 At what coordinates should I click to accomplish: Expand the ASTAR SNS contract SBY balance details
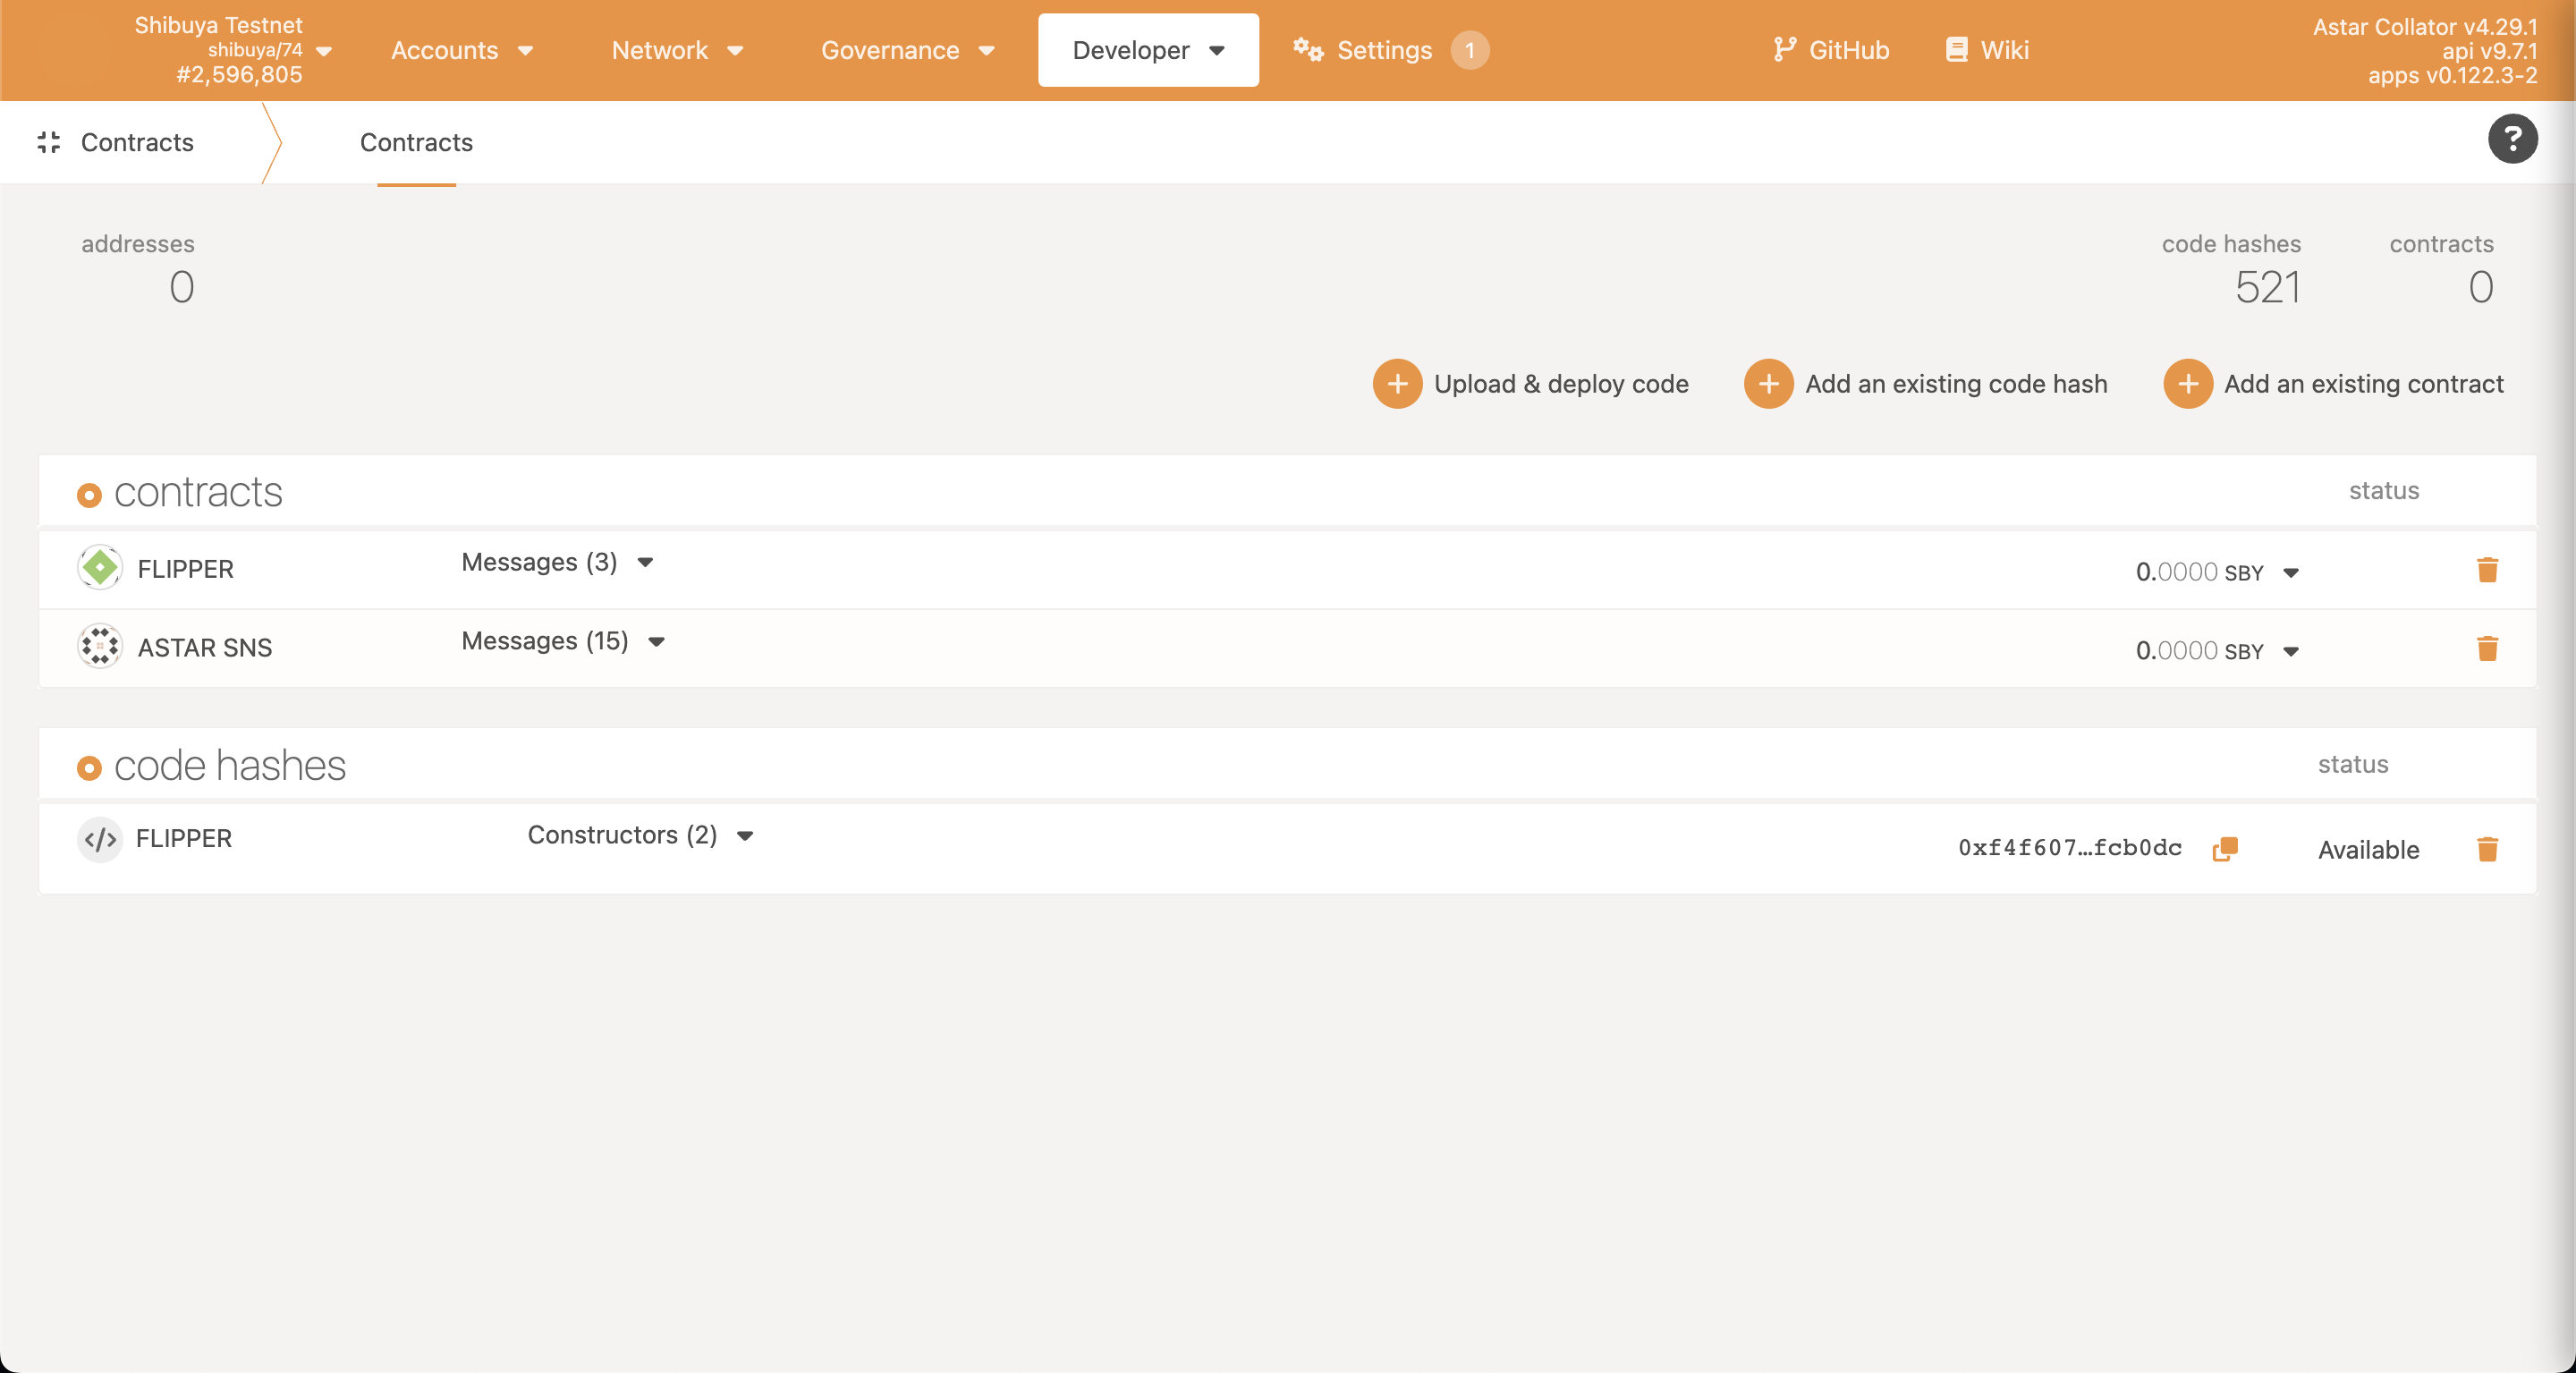coord(2290,651)
